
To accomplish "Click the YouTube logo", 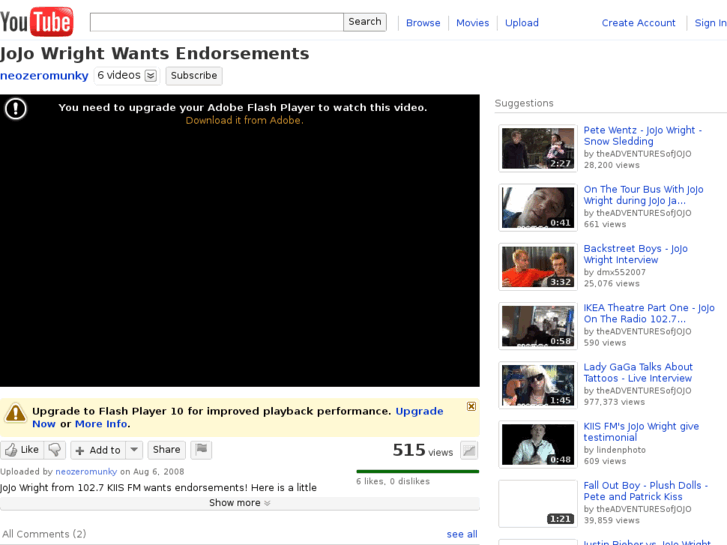I will click(x=37, y=22).
